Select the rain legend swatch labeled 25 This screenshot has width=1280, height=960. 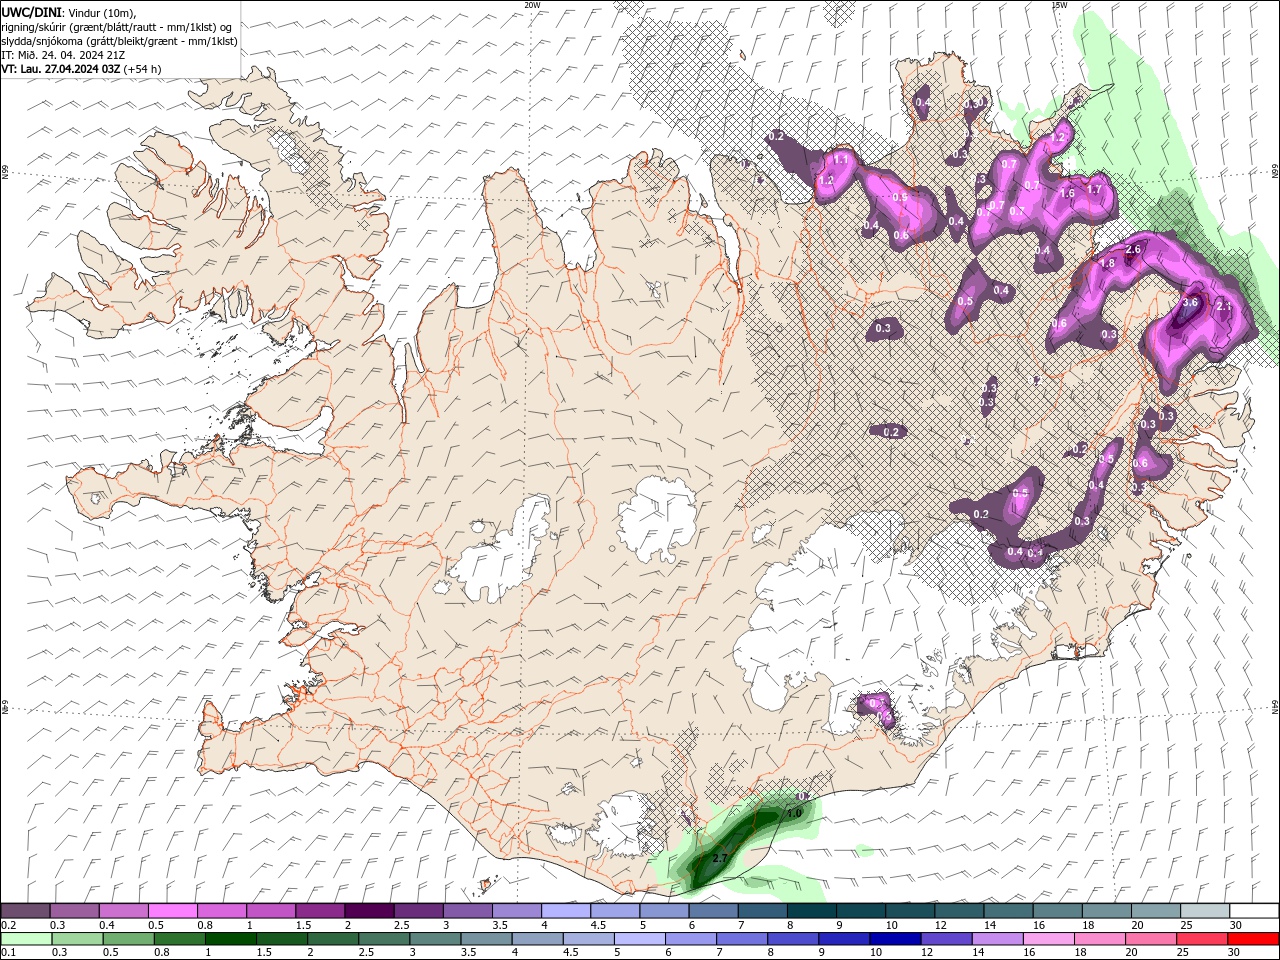click(1203, 939)
